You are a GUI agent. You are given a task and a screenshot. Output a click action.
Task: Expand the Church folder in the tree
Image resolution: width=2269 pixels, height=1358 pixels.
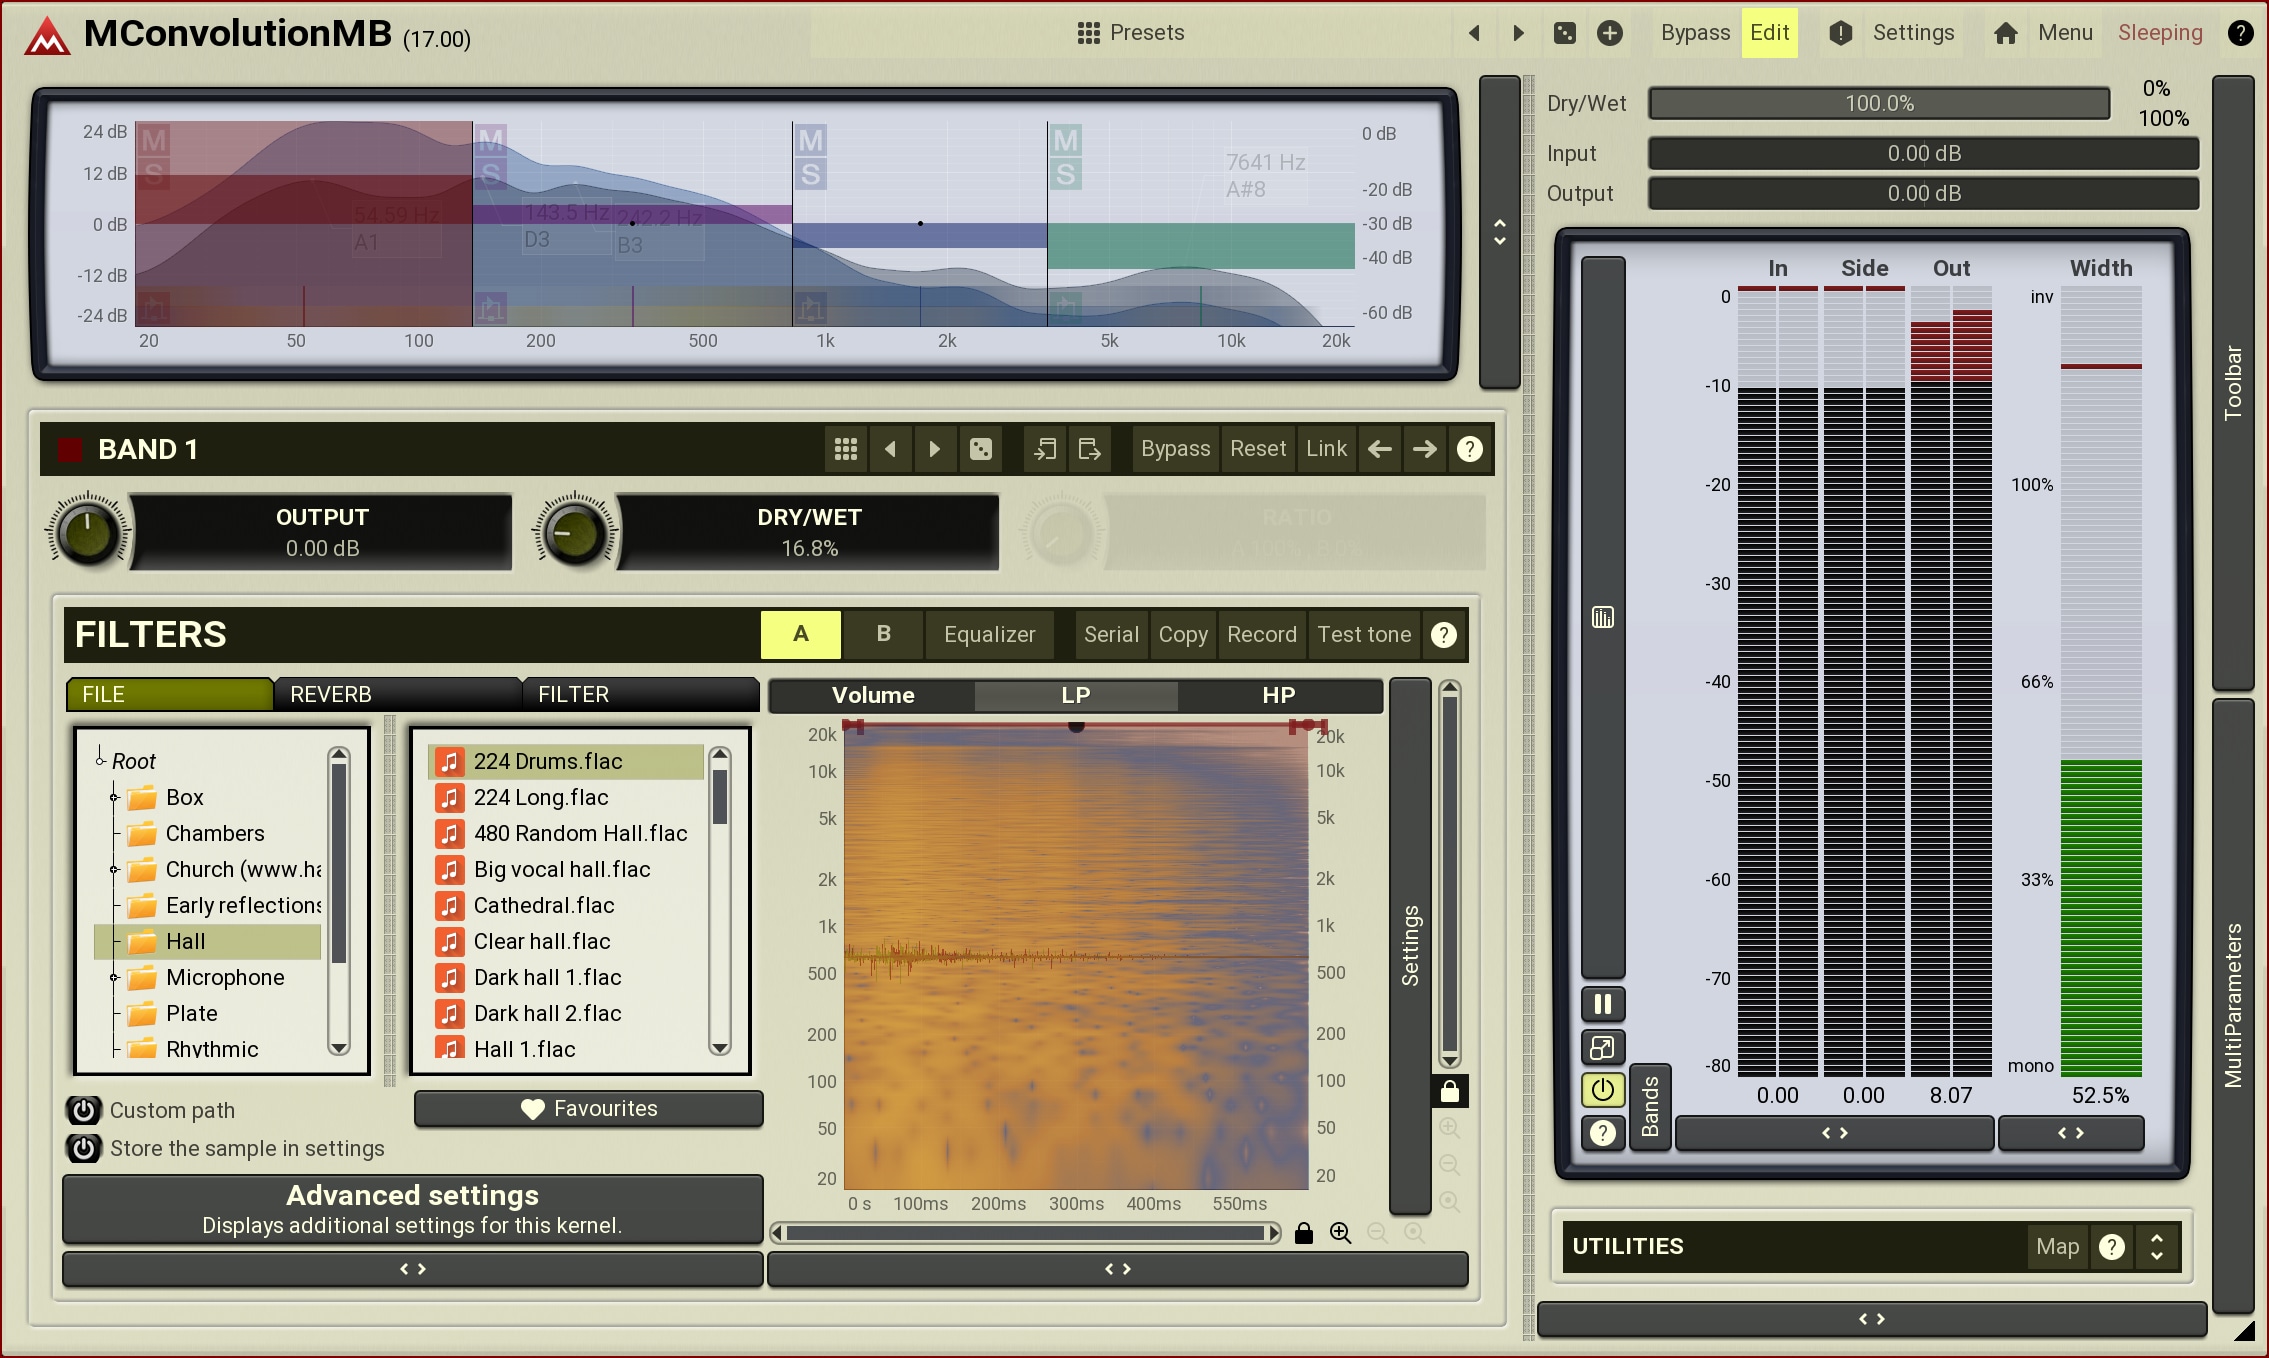click(114, 869)
